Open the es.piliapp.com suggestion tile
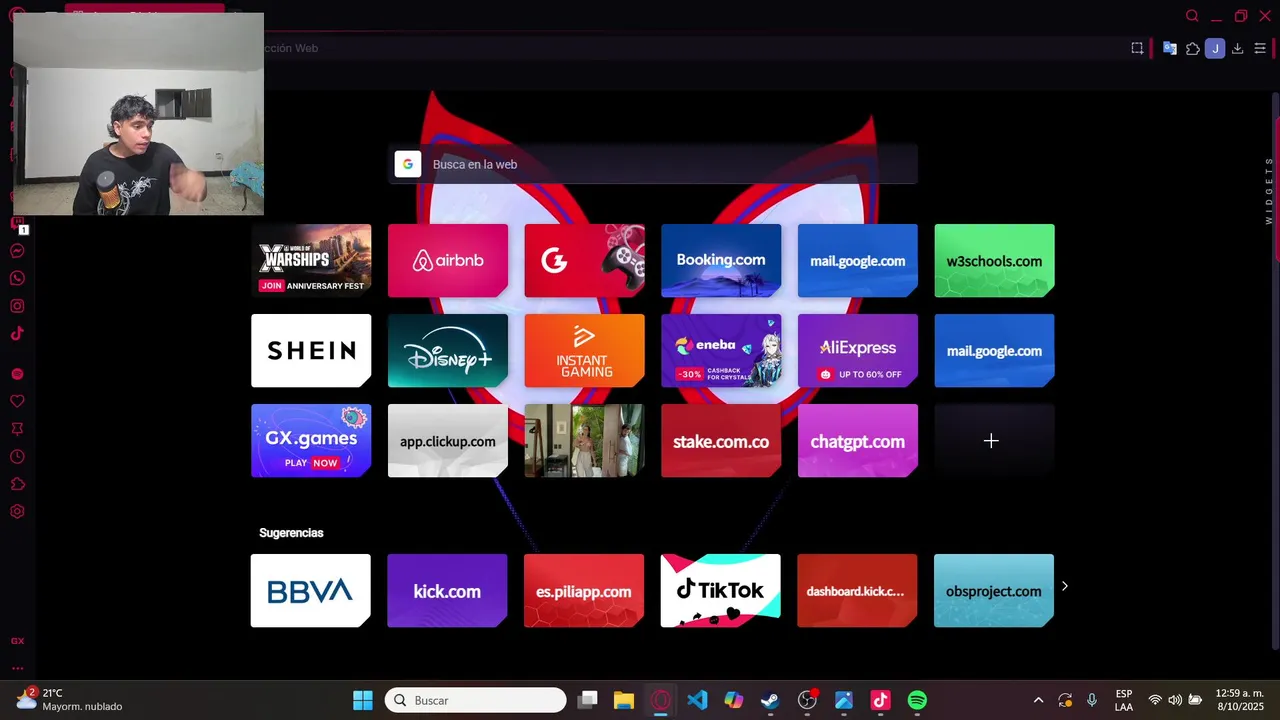The width and height of the screenshot is (1280, 720). point(584,590)
